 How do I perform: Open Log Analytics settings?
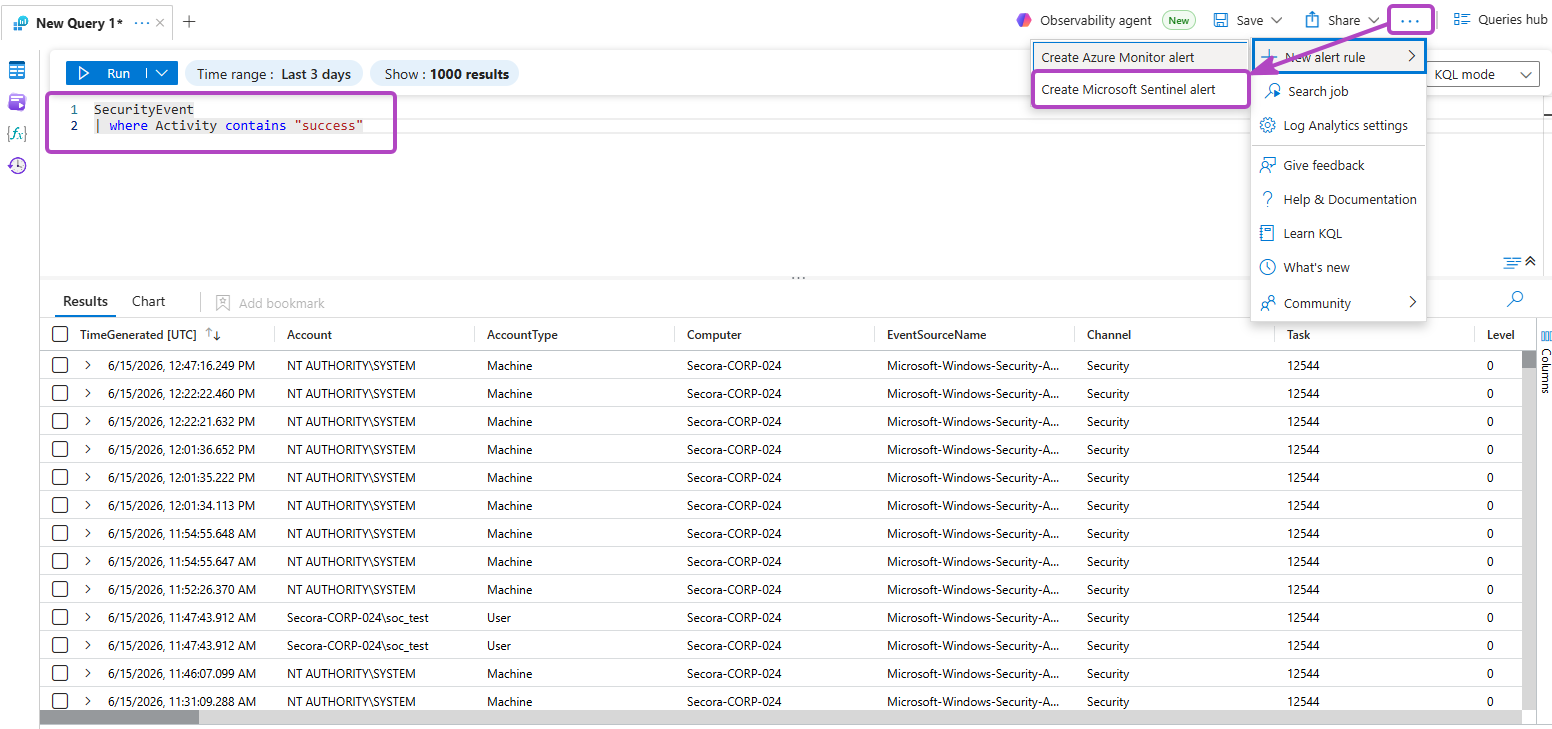coord(1339,125)
